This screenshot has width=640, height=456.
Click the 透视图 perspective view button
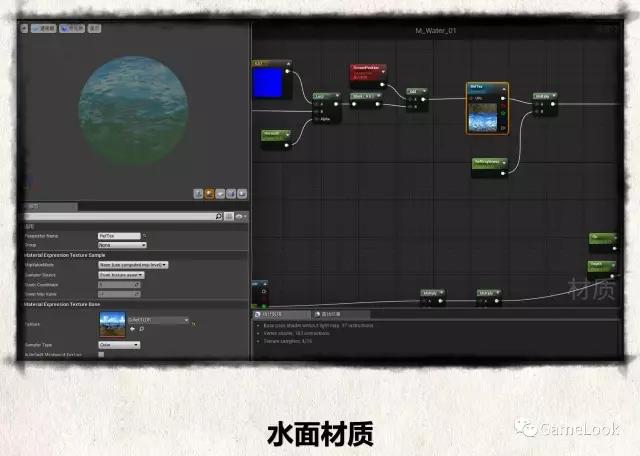[44, 28]
